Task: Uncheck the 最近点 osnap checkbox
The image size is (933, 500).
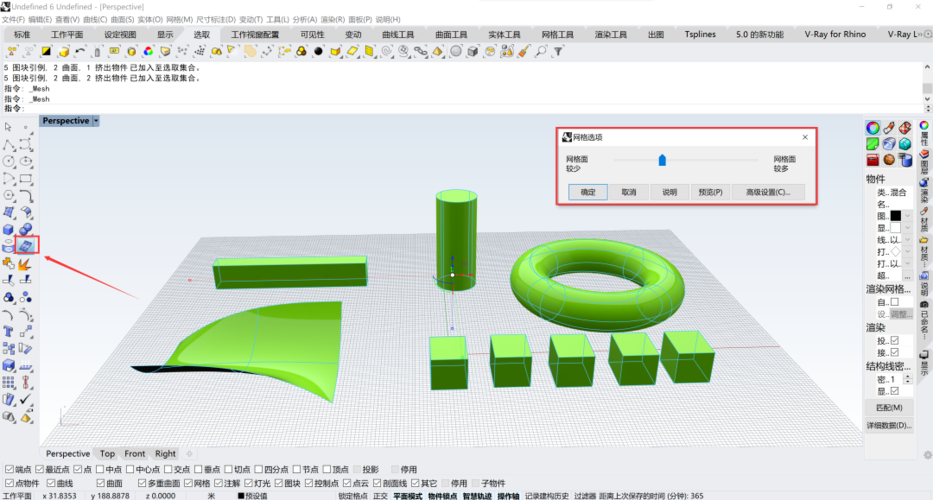Action: coord(40,469)
